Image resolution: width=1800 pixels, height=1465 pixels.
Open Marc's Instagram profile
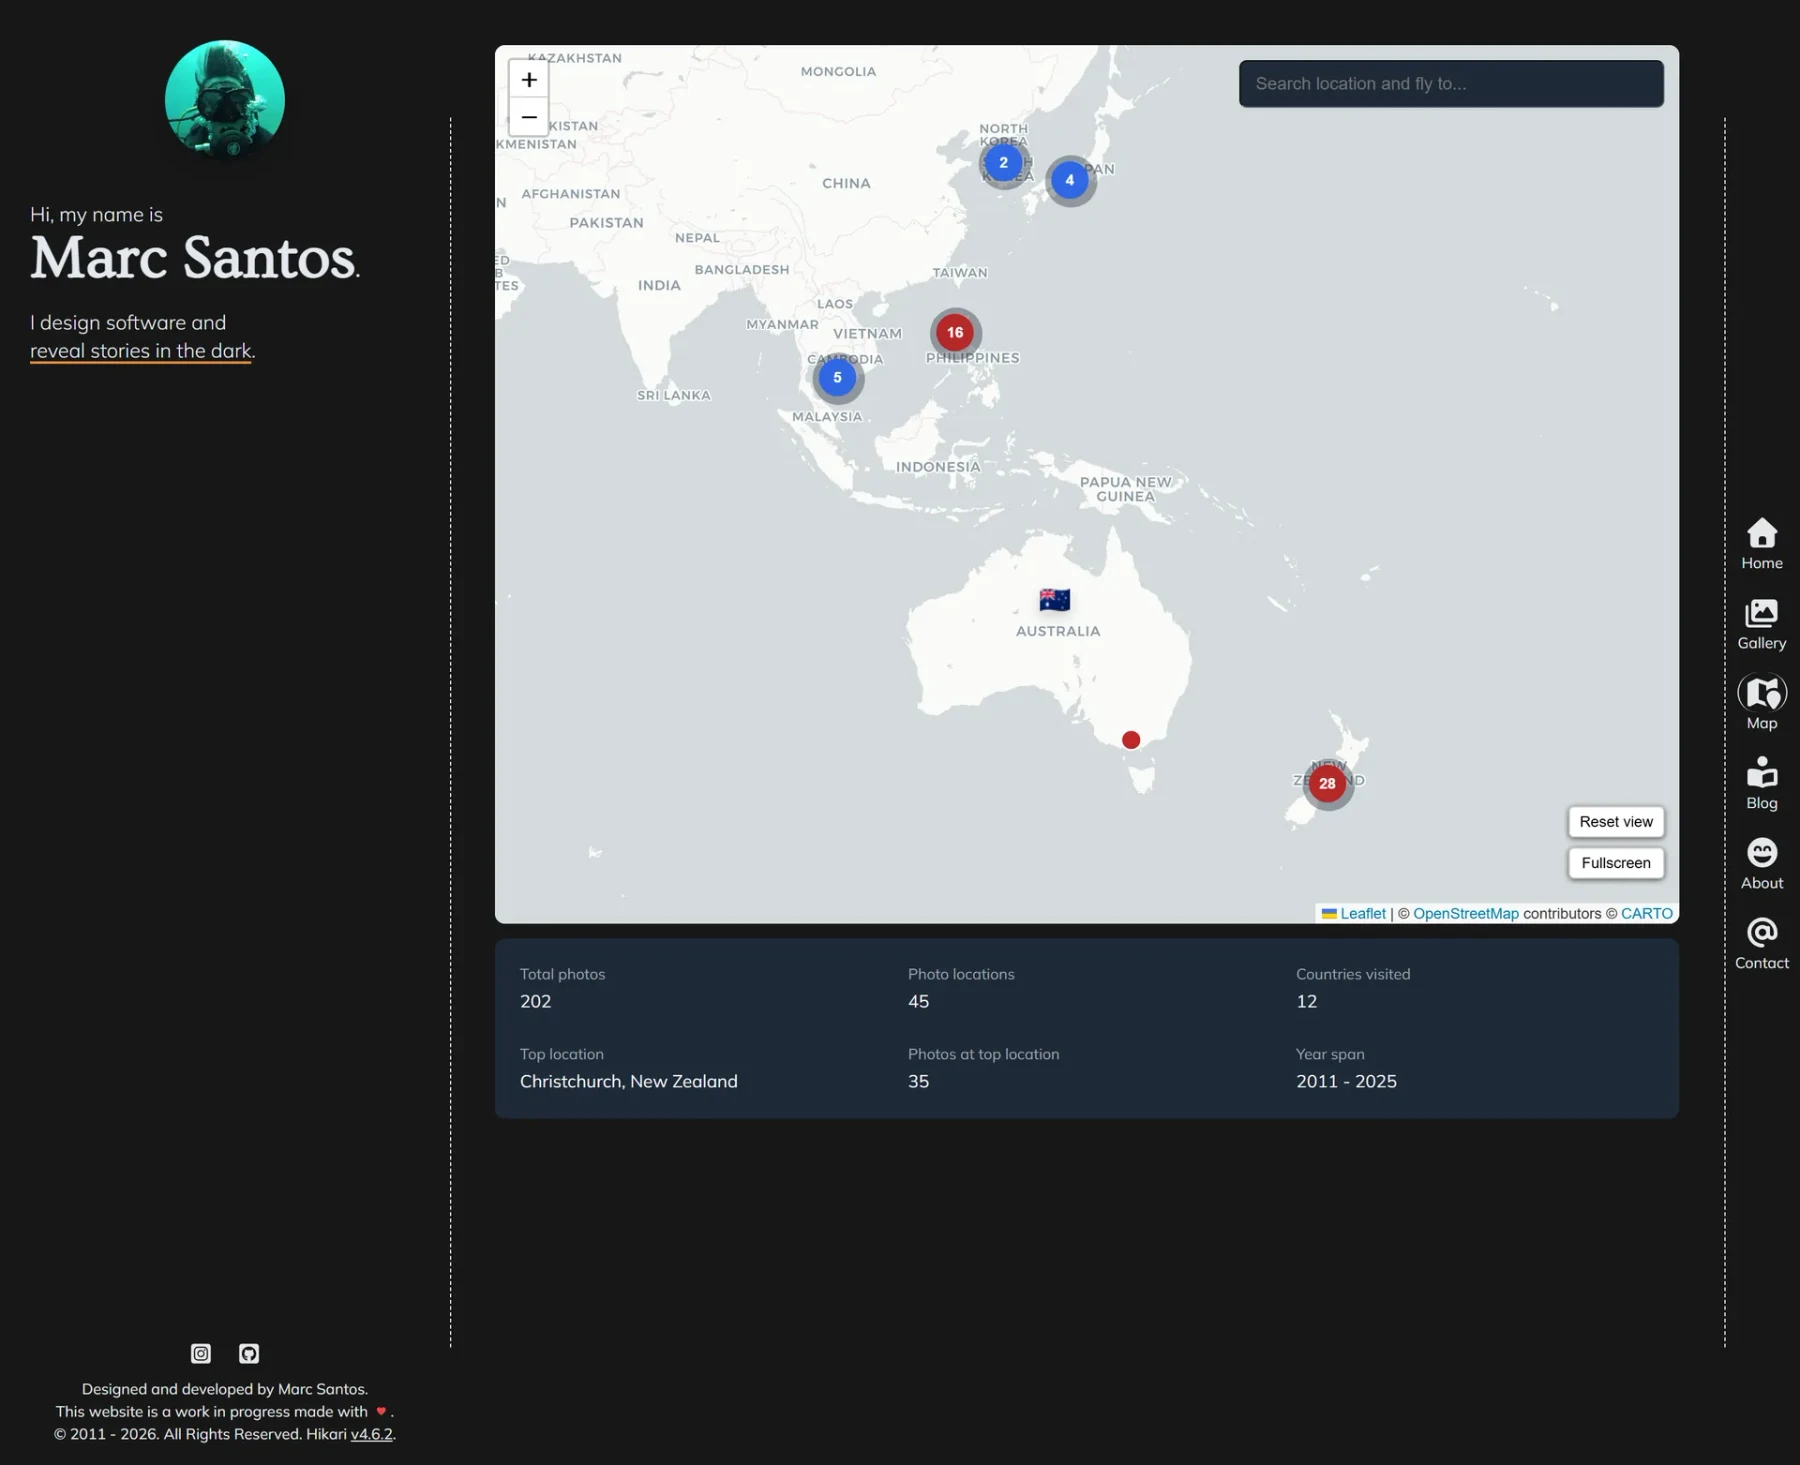200,1353
